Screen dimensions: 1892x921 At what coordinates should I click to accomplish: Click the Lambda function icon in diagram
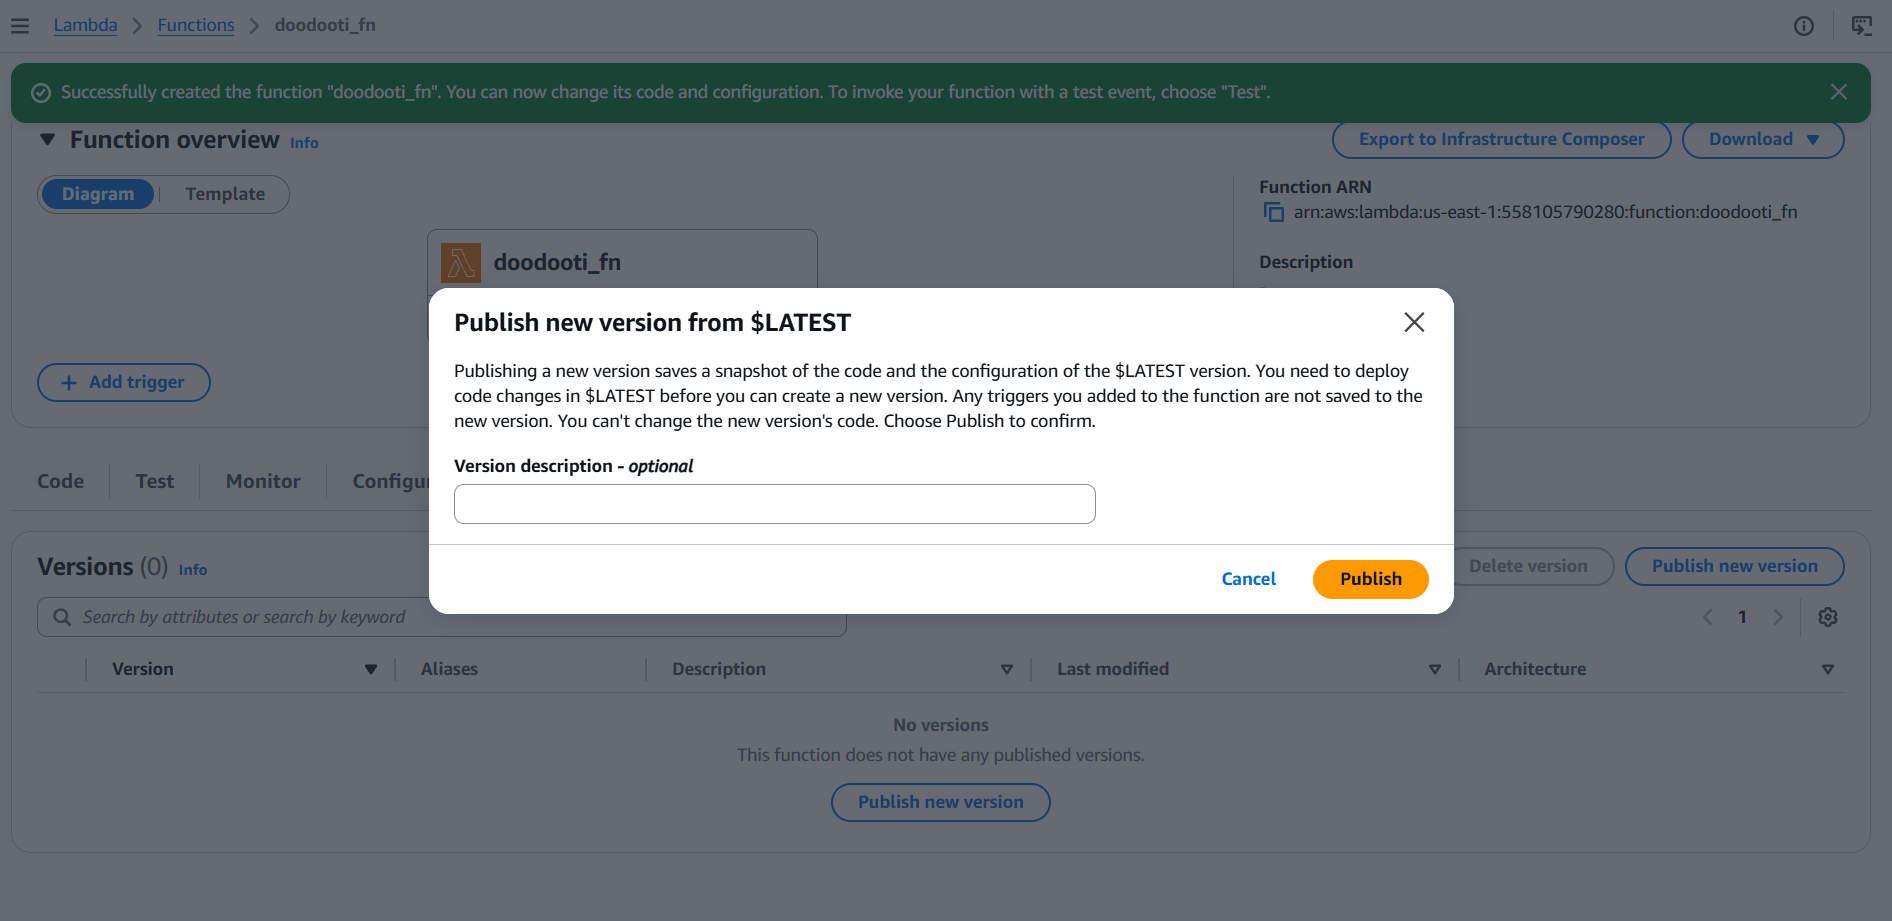tap(461, 263)
